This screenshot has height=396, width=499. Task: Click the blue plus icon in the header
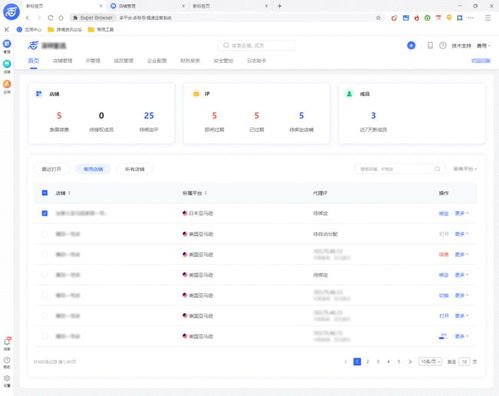point(411,45)
